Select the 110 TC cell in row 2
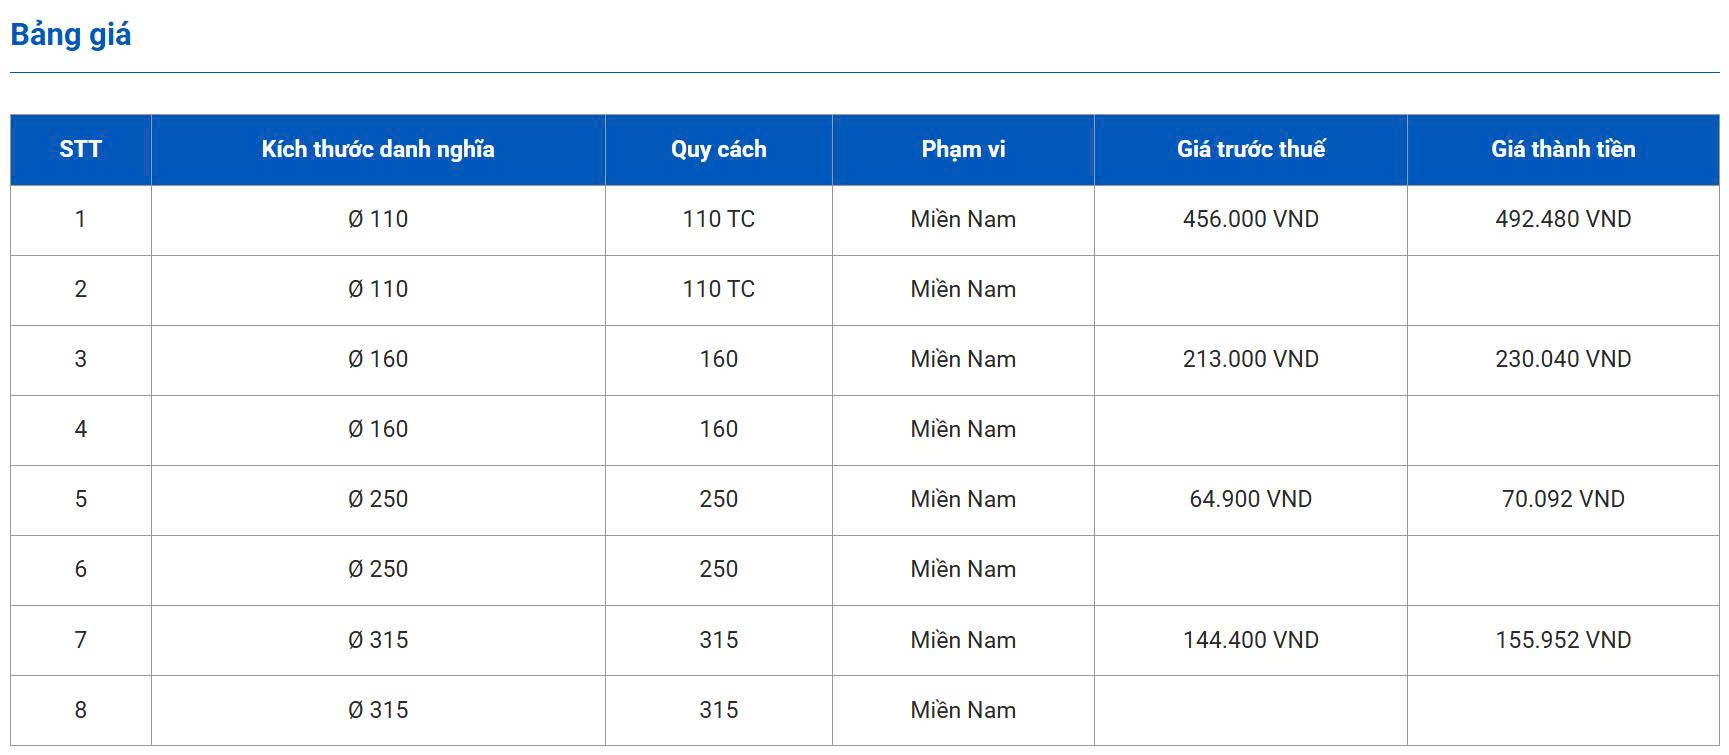 coord(718,290)
